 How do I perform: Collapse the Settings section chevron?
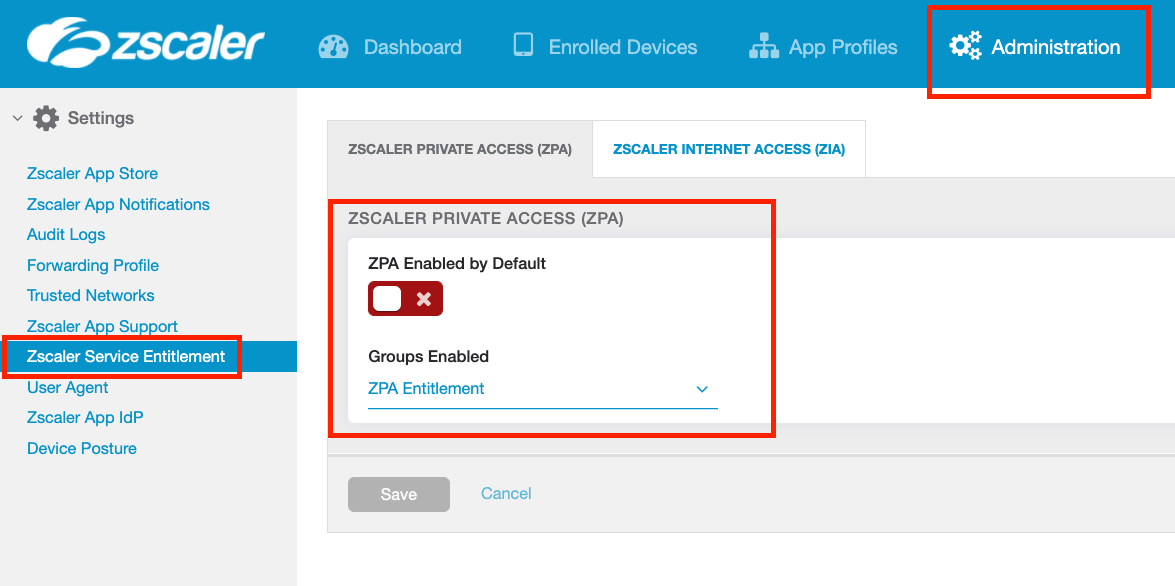[17, 118]
